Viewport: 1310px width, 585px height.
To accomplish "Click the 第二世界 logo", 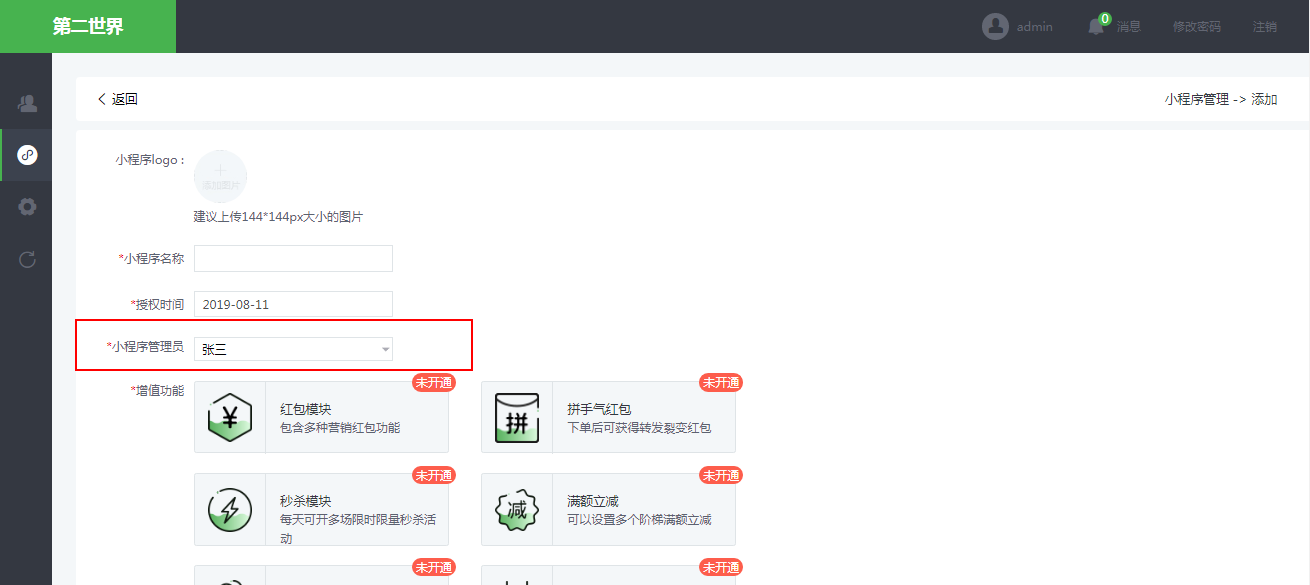I will 88,26.
